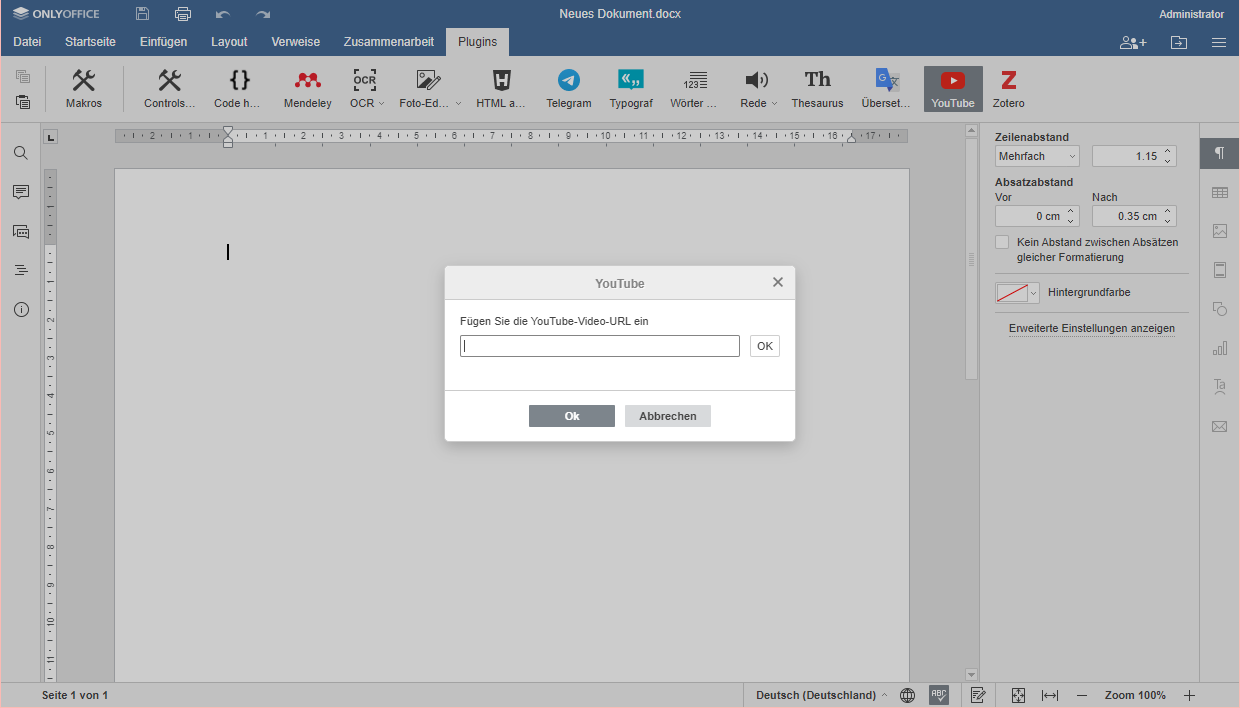Click Abbrechen in the YouTube dialog
The image size is (1240, 708).
pyautogui.click(x=667, y=416)
